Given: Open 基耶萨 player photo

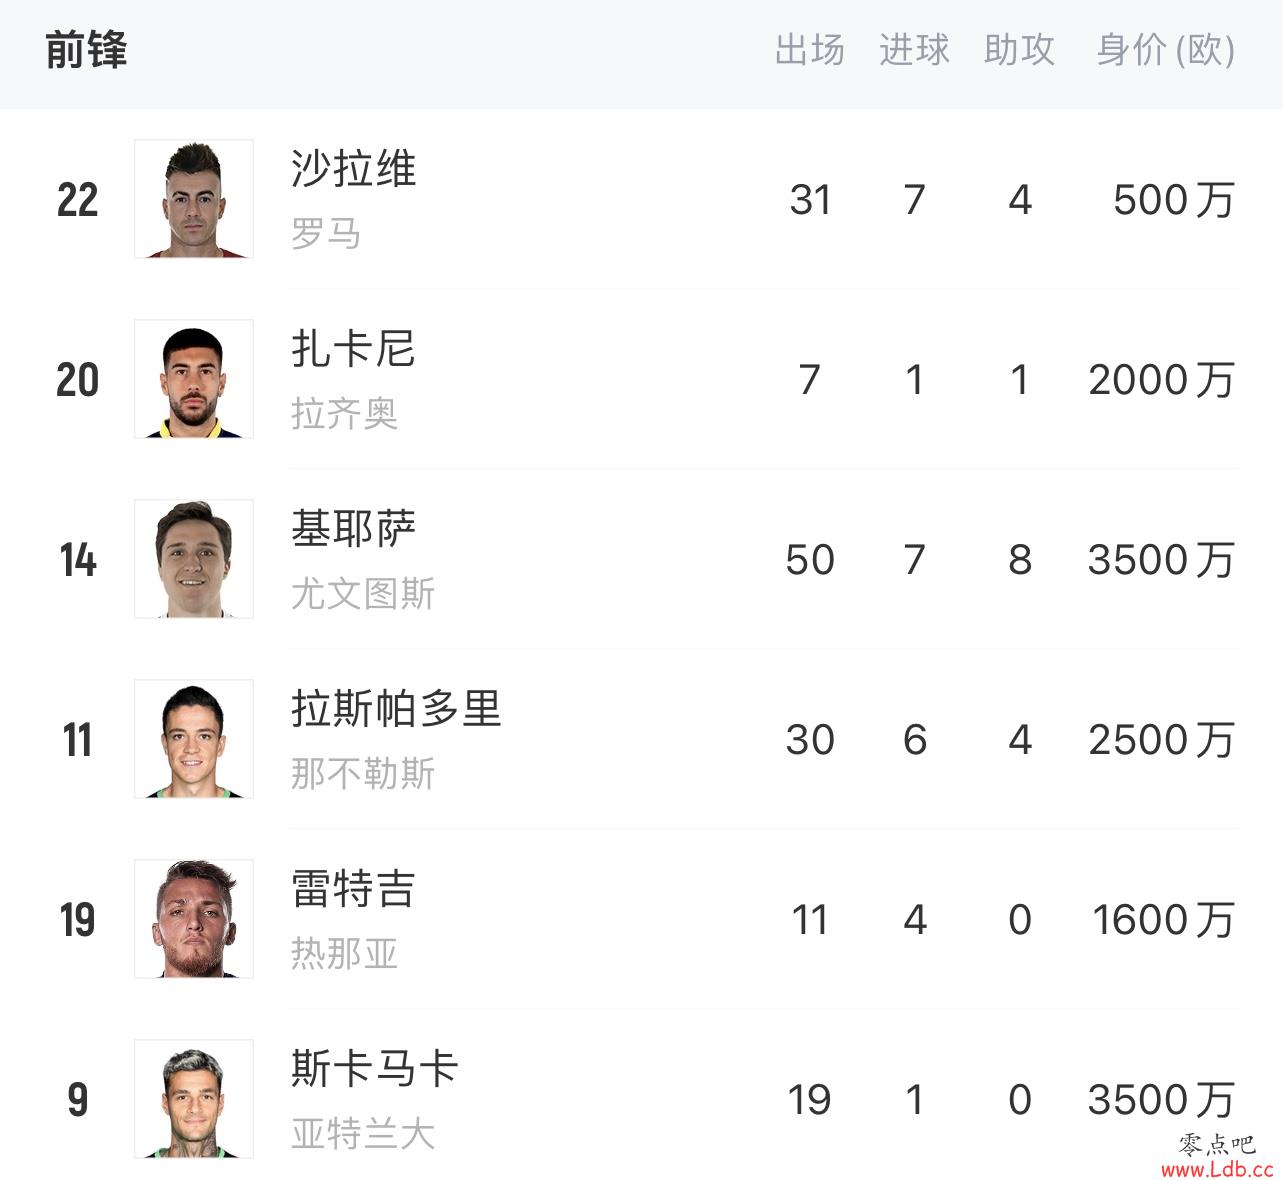Looking at the screenshot, I should click(194, 559).
